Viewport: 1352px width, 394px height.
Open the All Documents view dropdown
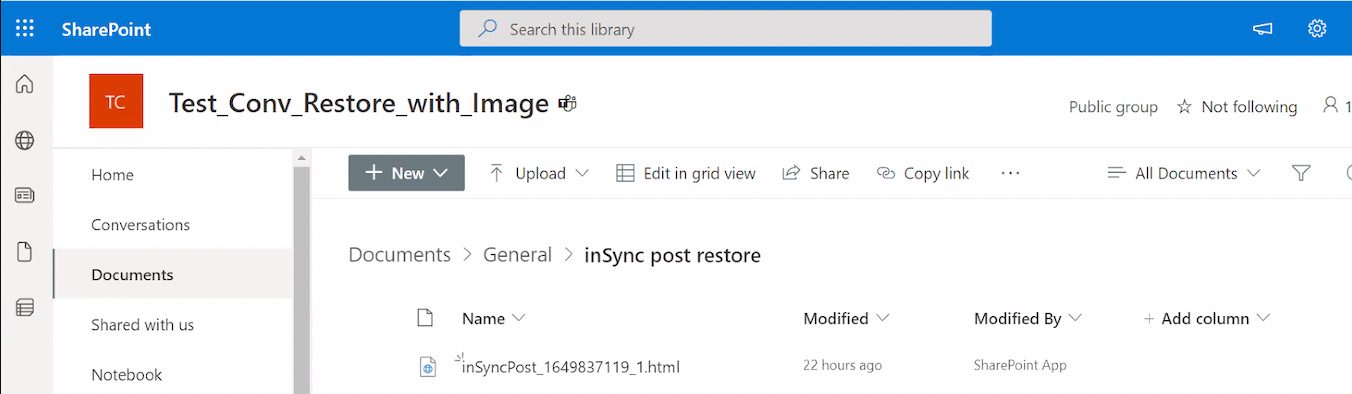[1184, 173]
